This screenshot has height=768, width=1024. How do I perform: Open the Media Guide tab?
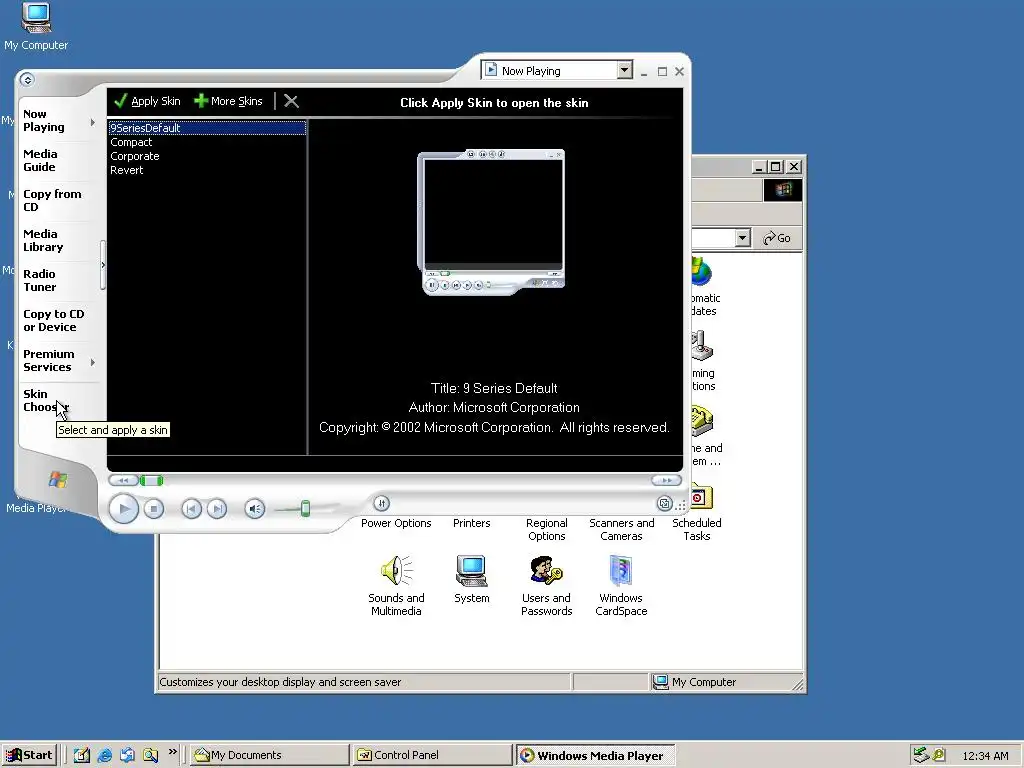40,161
